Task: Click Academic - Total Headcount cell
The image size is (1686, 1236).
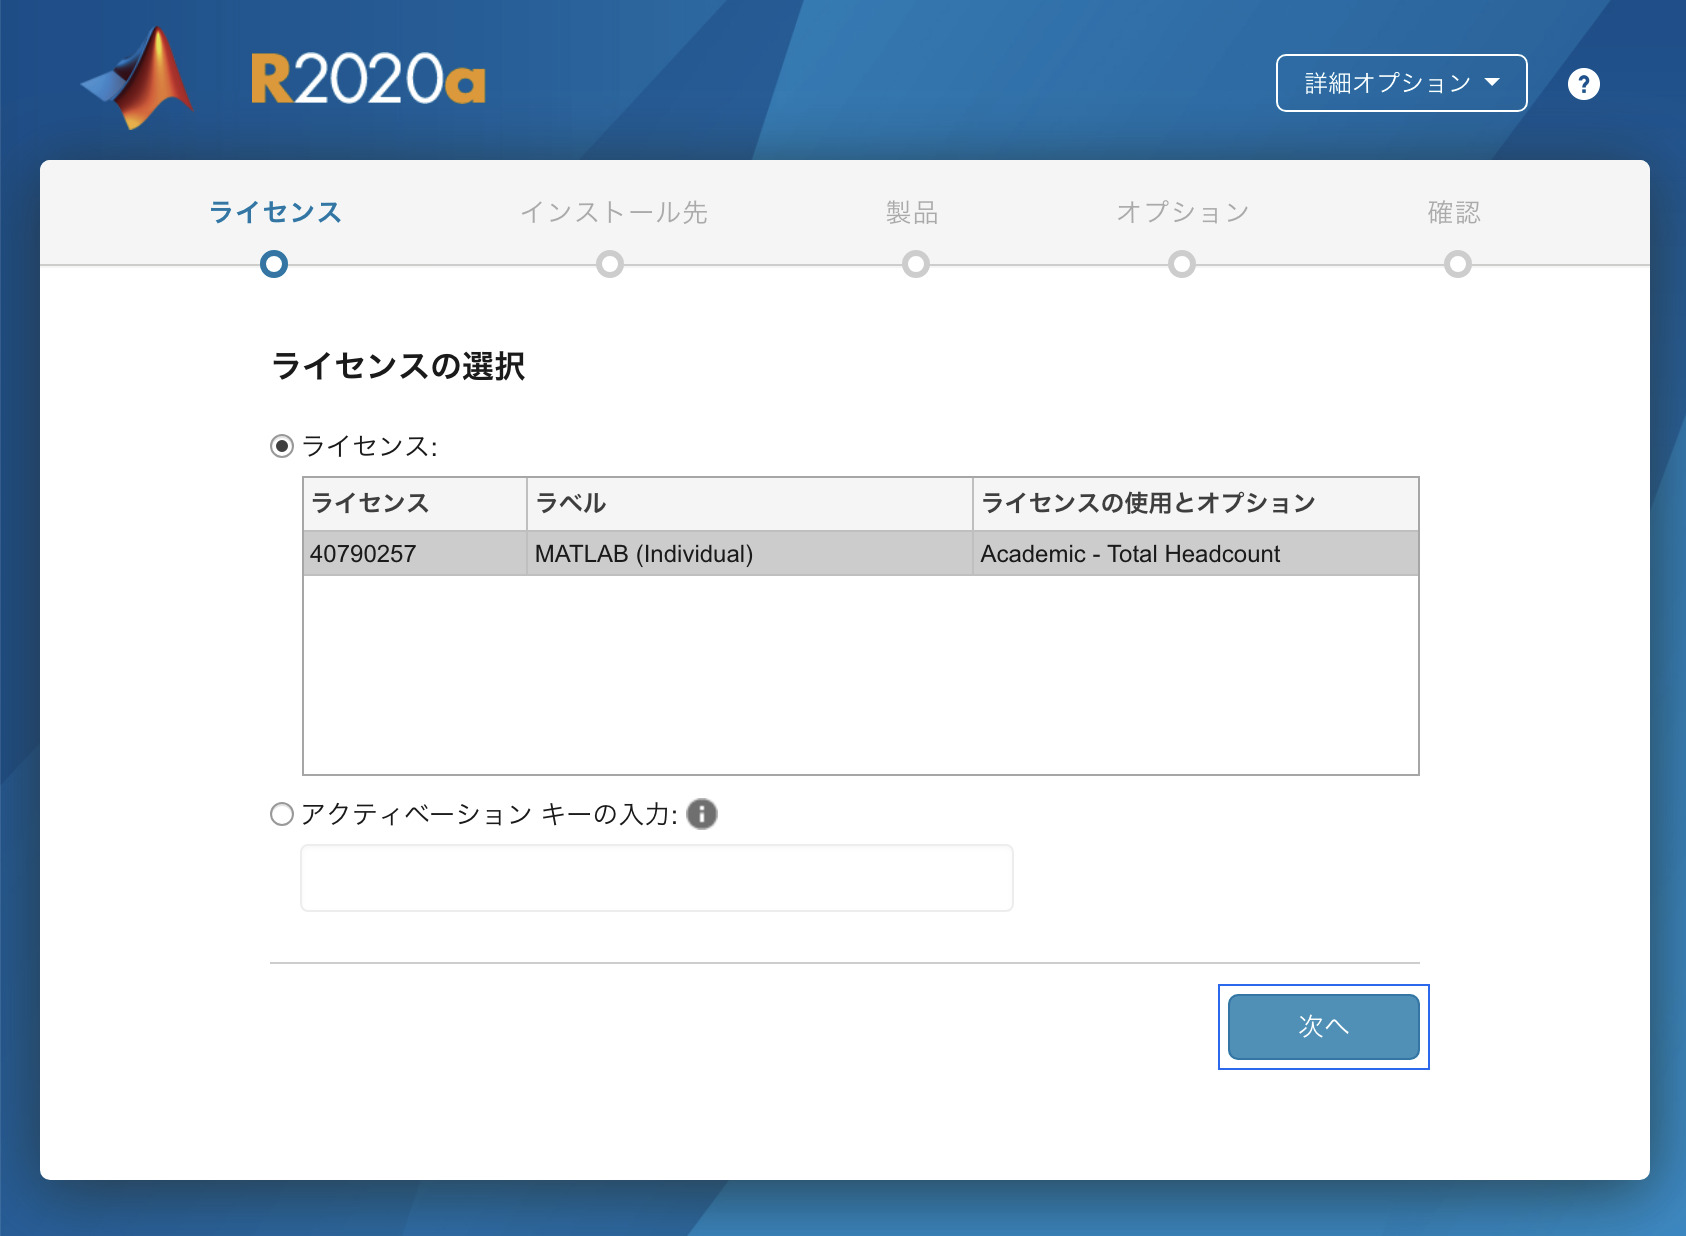Action: click(1196, 553)
